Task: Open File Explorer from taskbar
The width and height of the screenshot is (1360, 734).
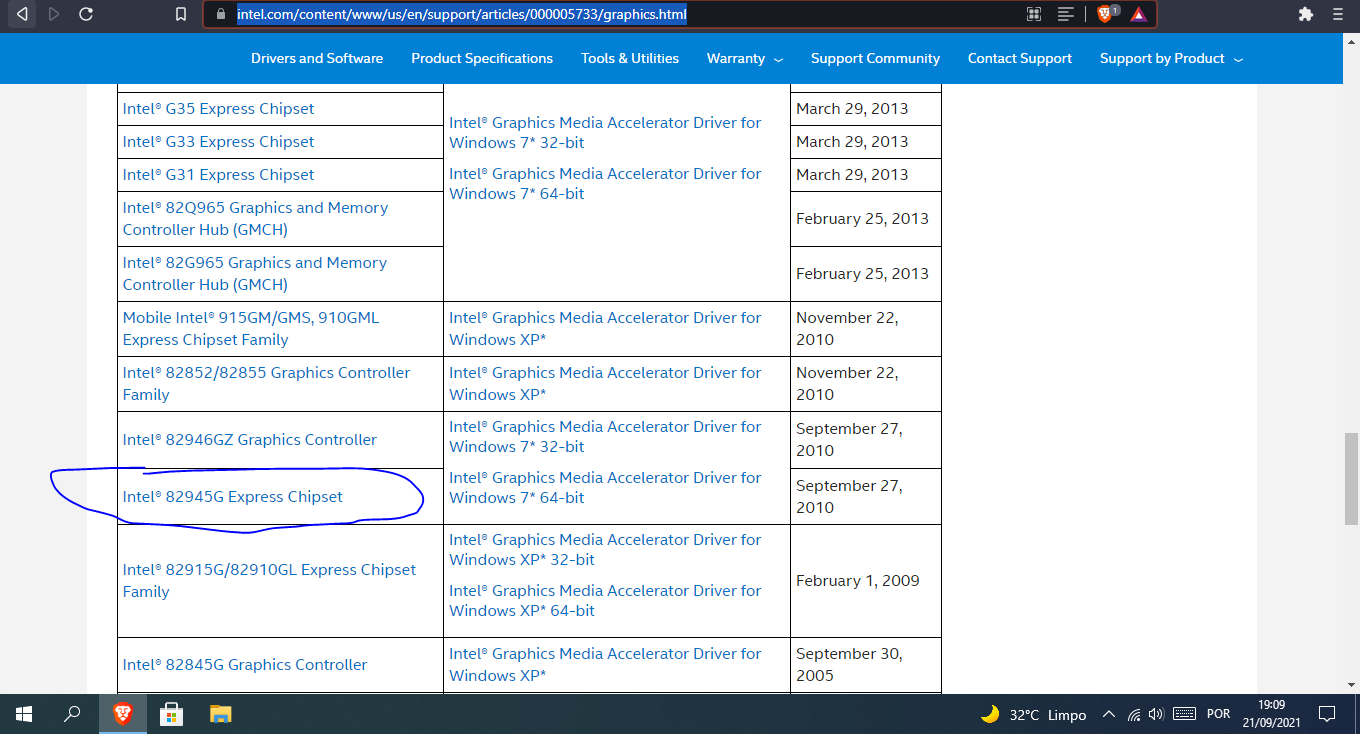Action: pos(220,714)
